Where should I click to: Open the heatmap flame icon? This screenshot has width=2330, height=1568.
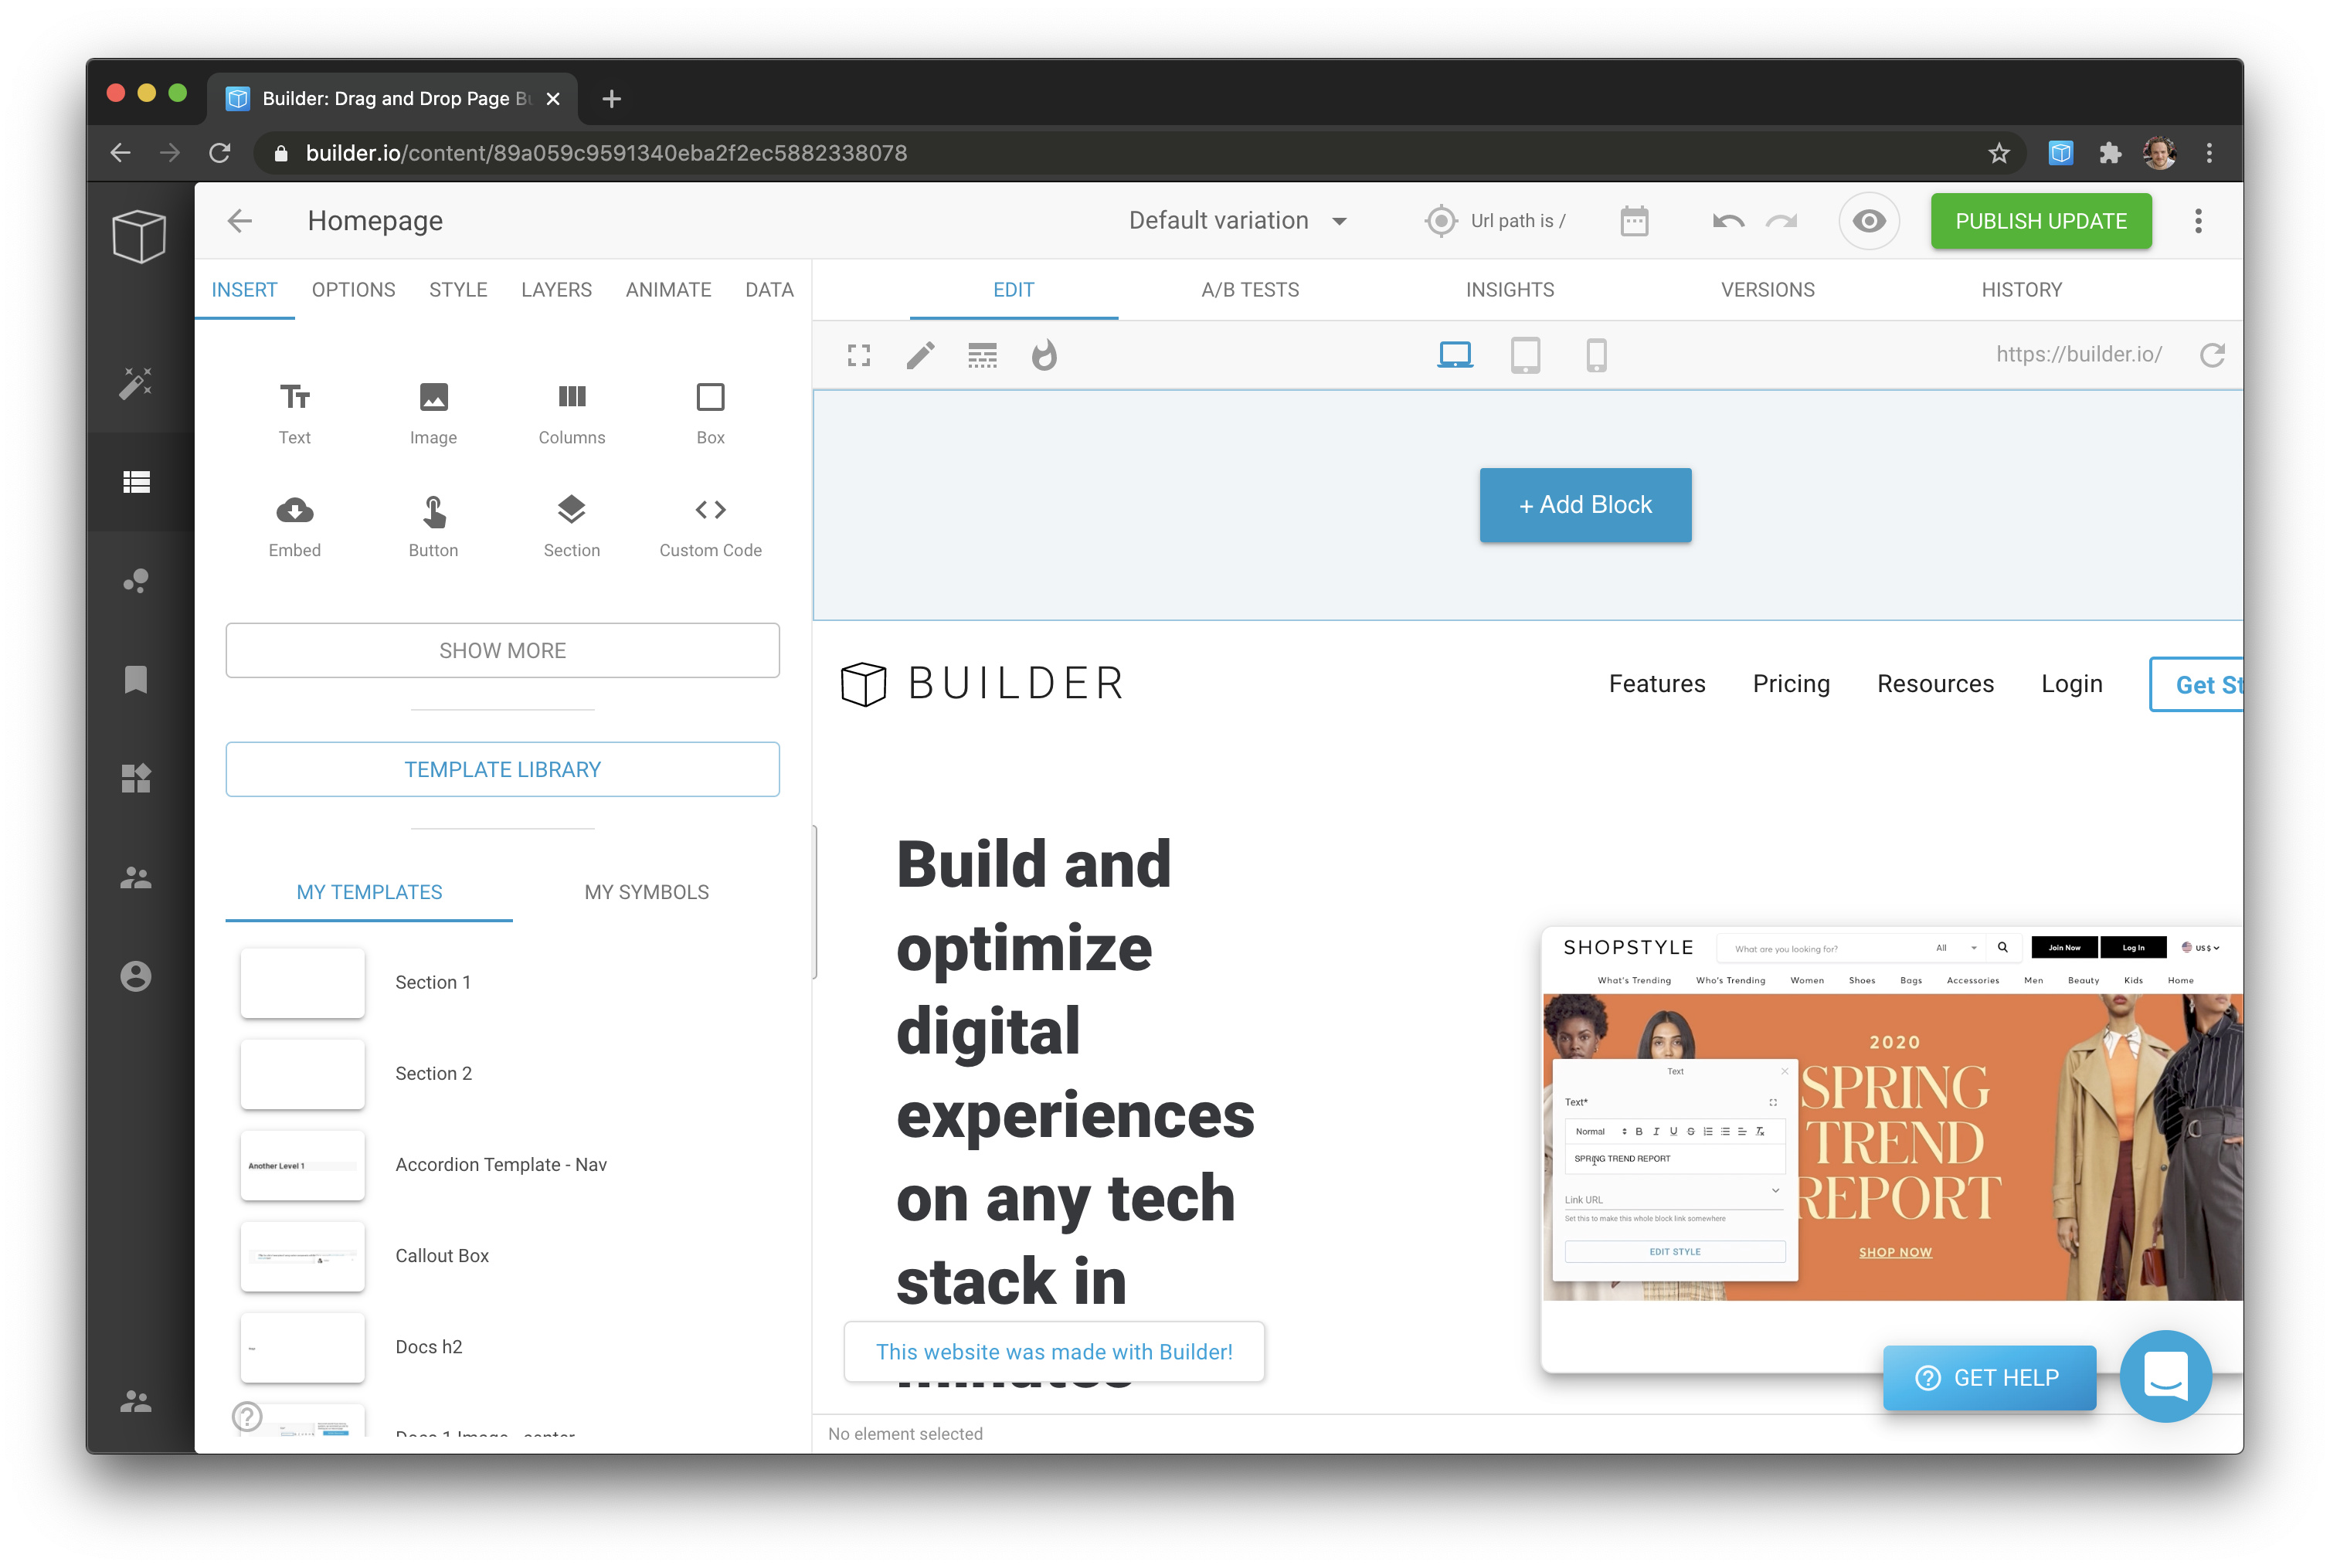coord(1044,355)
